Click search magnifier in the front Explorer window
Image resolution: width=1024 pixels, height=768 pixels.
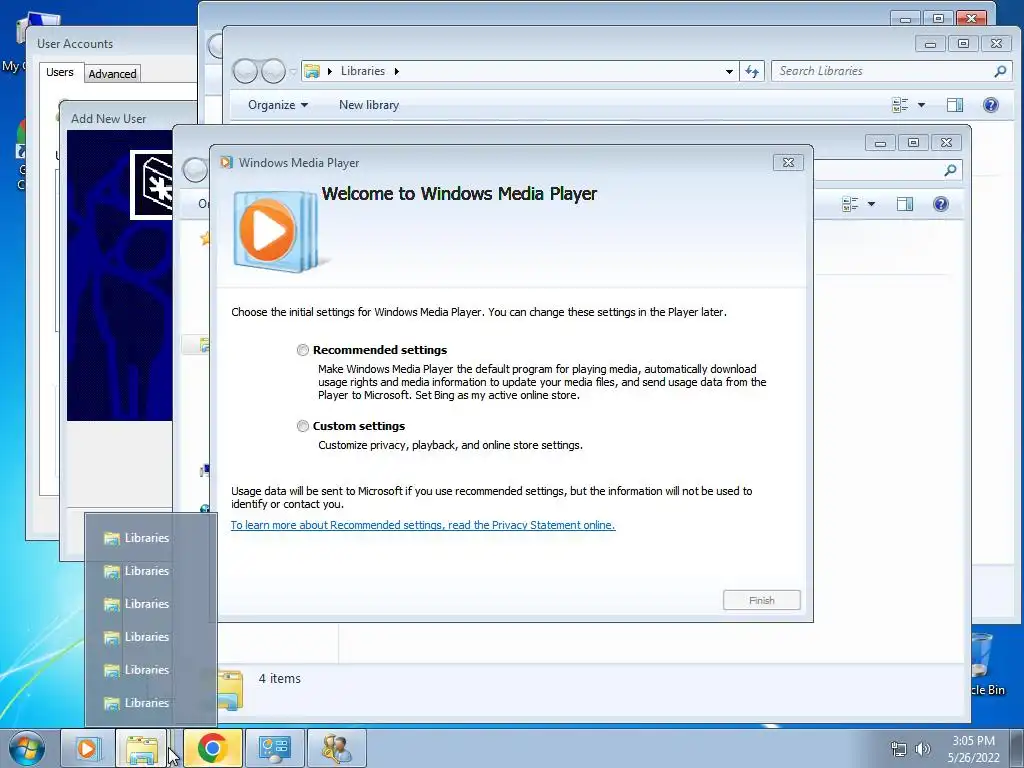pos(950,170)
